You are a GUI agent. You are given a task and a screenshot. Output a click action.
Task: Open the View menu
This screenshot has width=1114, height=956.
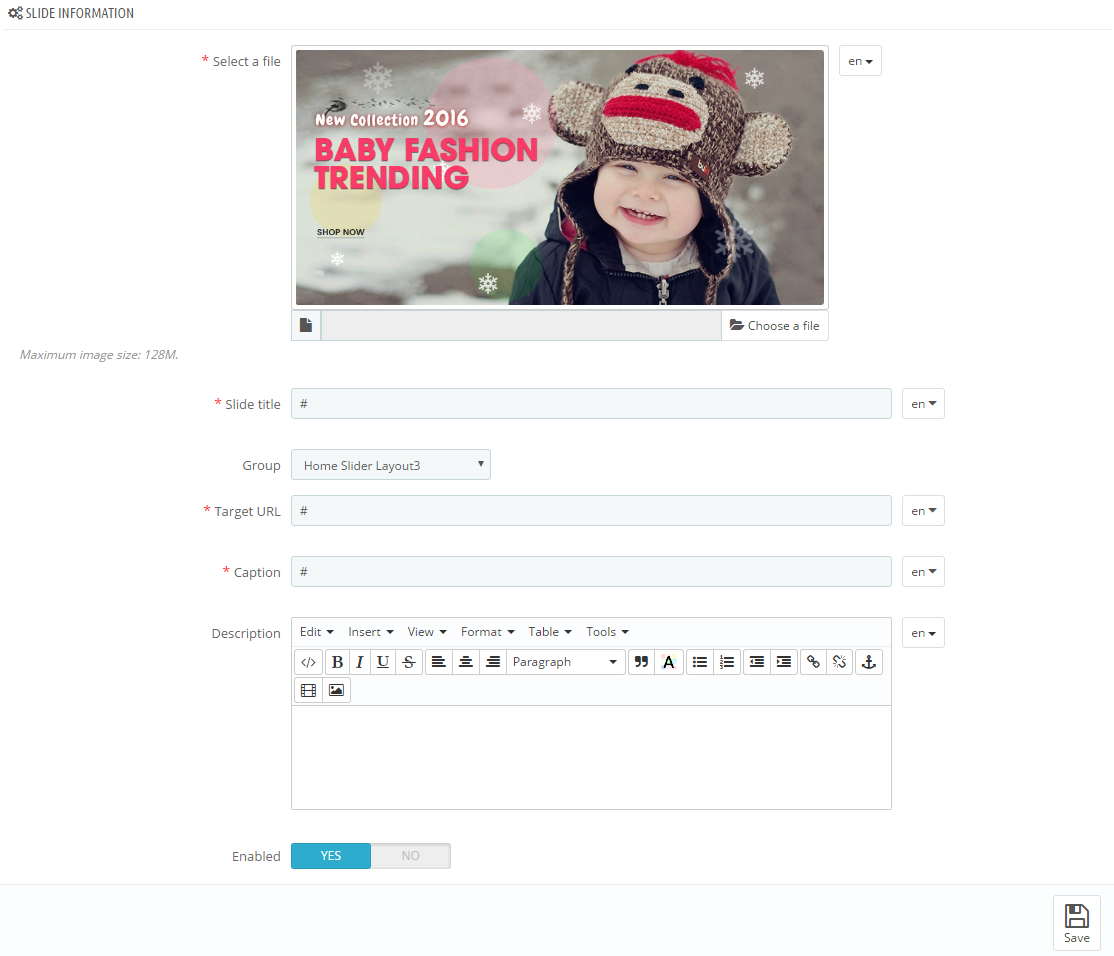427,632
